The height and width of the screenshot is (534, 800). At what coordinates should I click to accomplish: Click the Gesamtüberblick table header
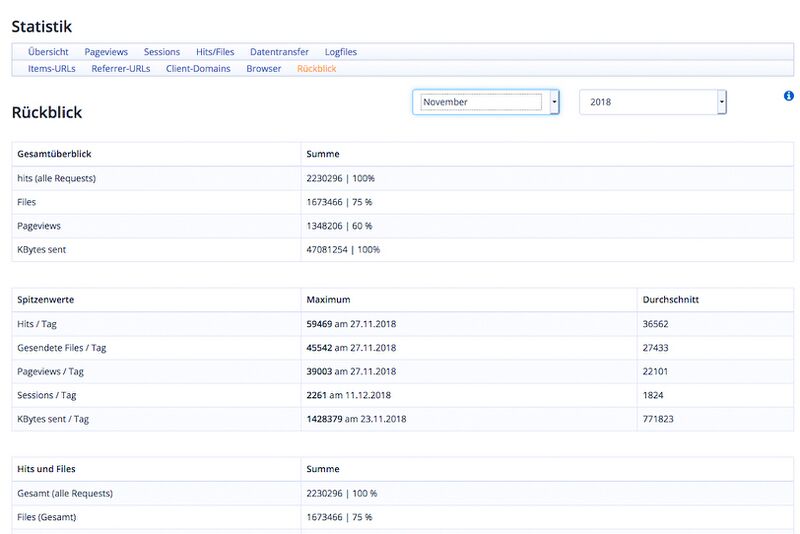tap(54, 154)
